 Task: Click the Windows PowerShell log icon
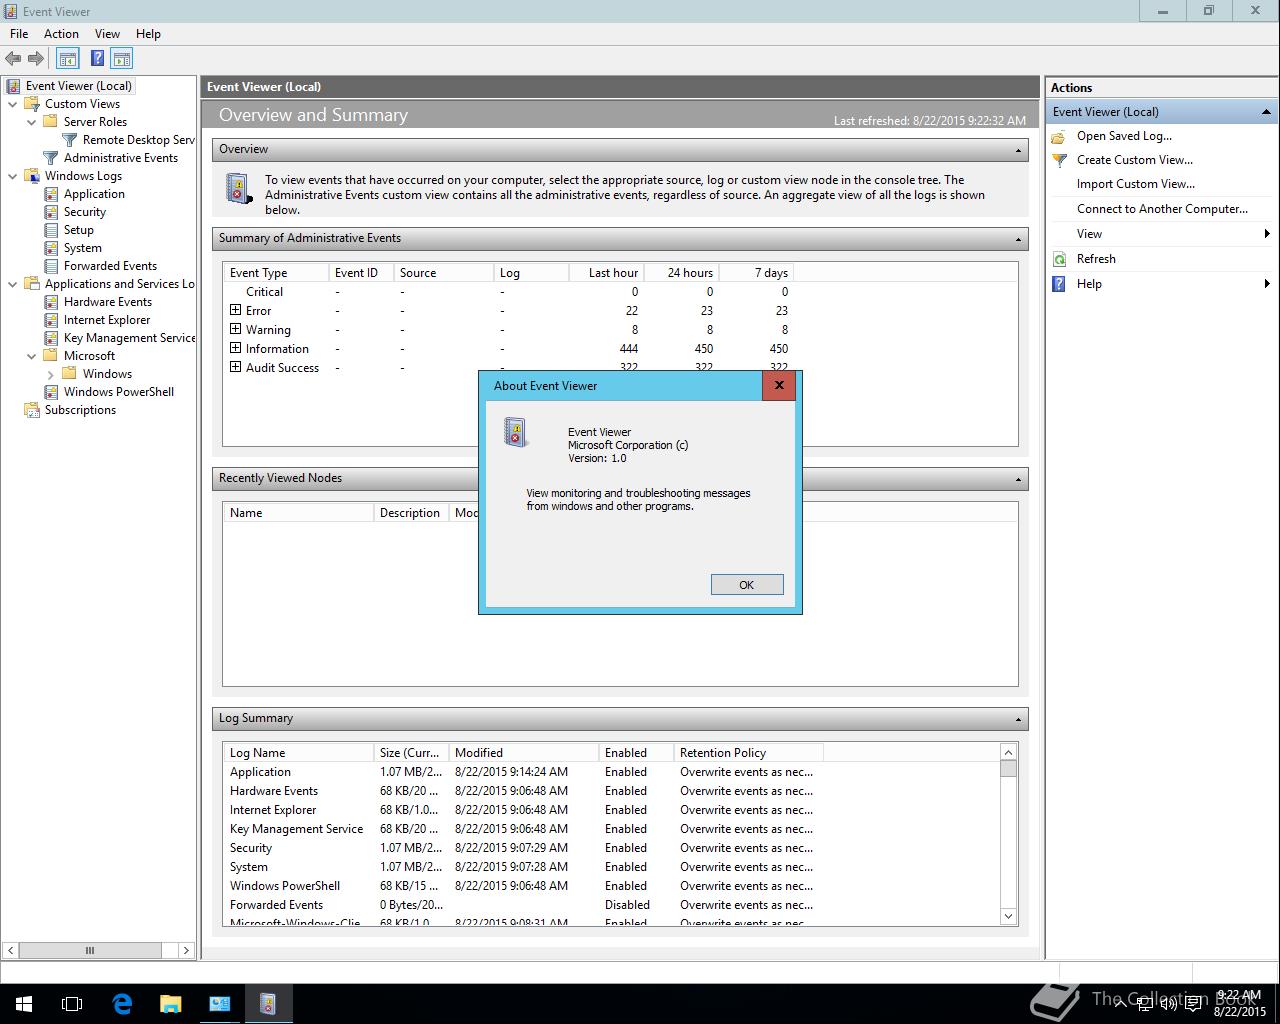coord(51,392)
